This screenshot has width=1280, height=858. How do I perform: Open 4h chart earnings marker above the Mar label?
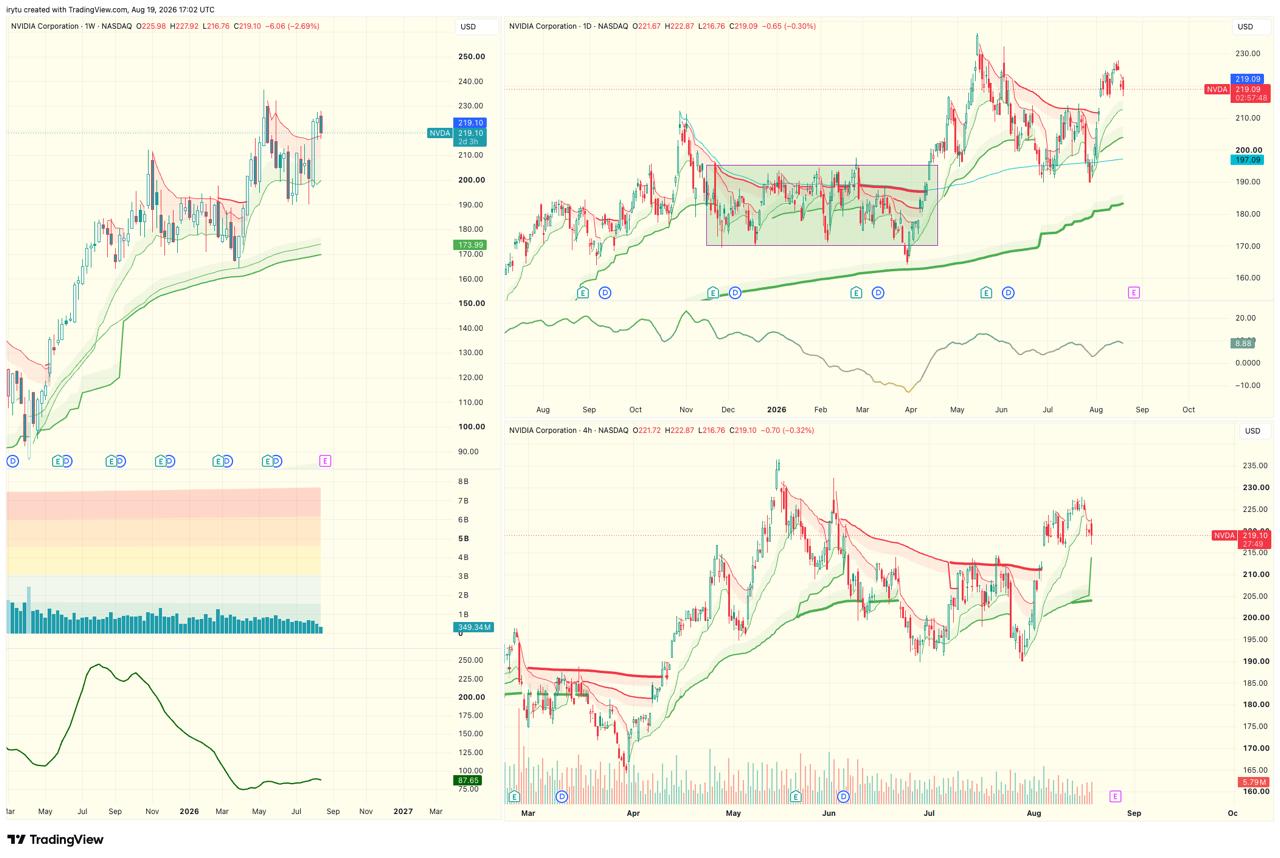click(514, 796)
